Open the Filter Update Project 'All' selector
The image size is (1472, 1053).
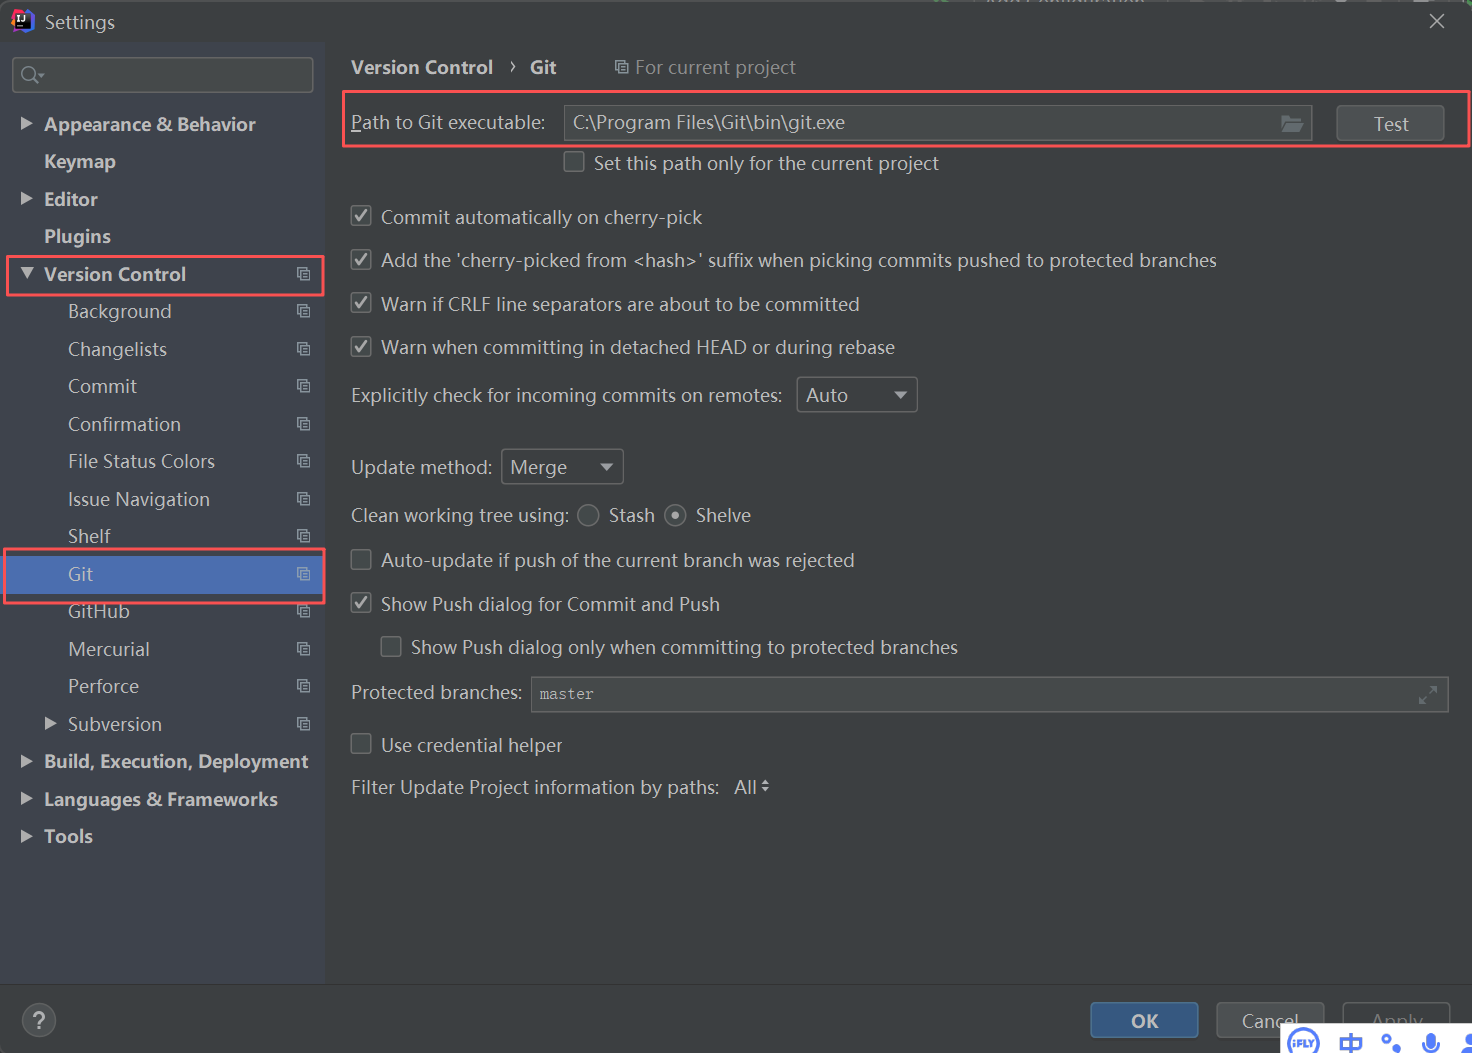click(x=751, y=787)
